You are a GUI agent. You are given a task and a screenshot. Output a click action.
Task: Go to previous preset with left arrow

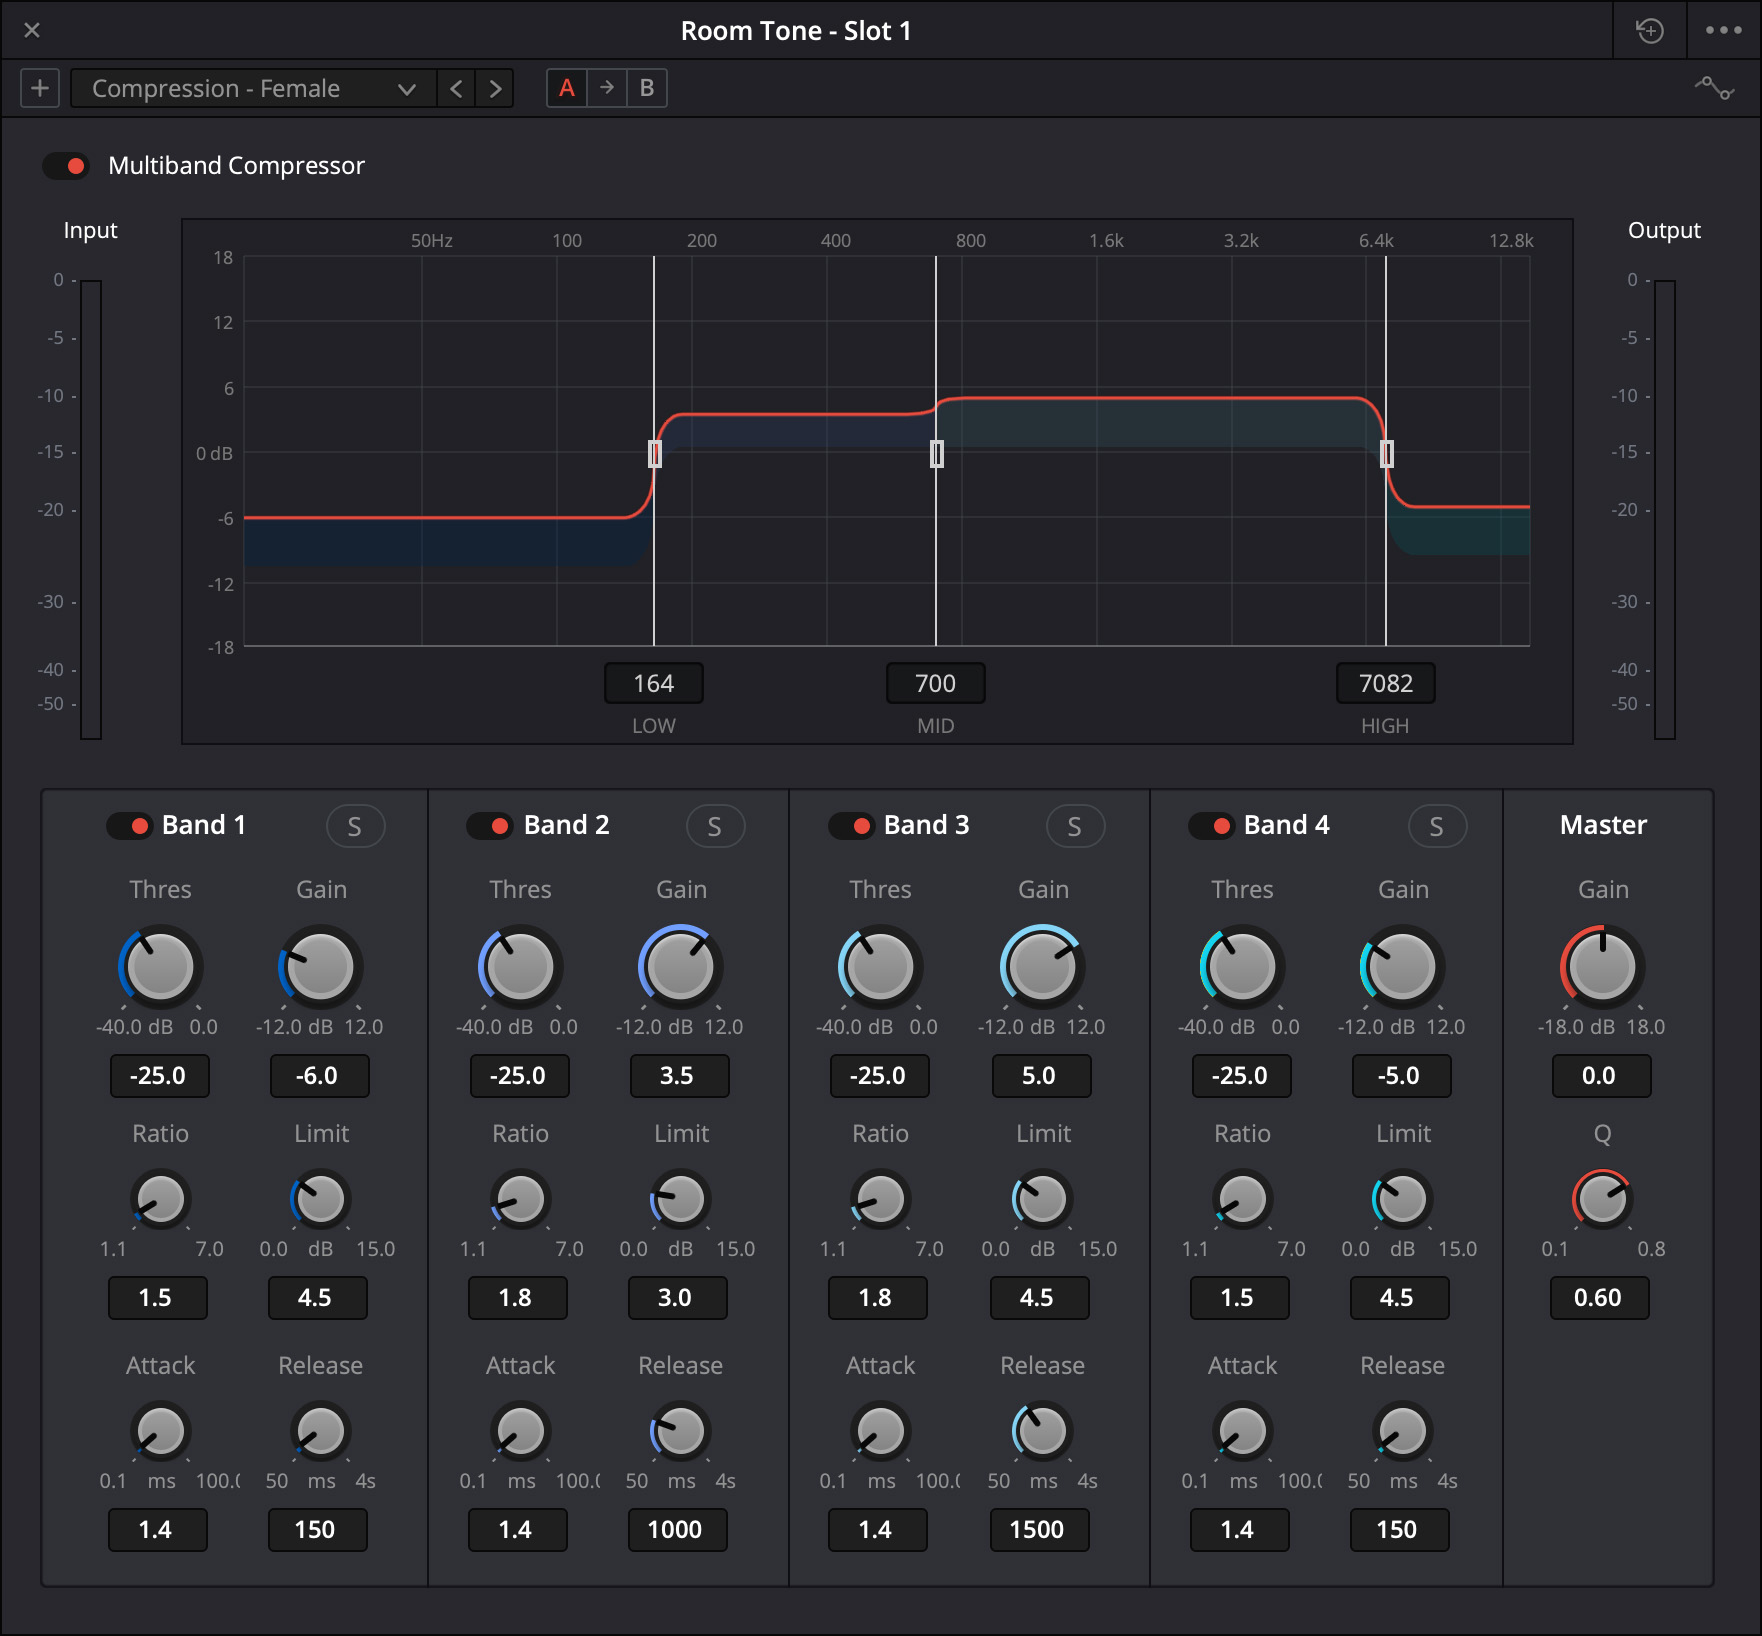point(456,88)
